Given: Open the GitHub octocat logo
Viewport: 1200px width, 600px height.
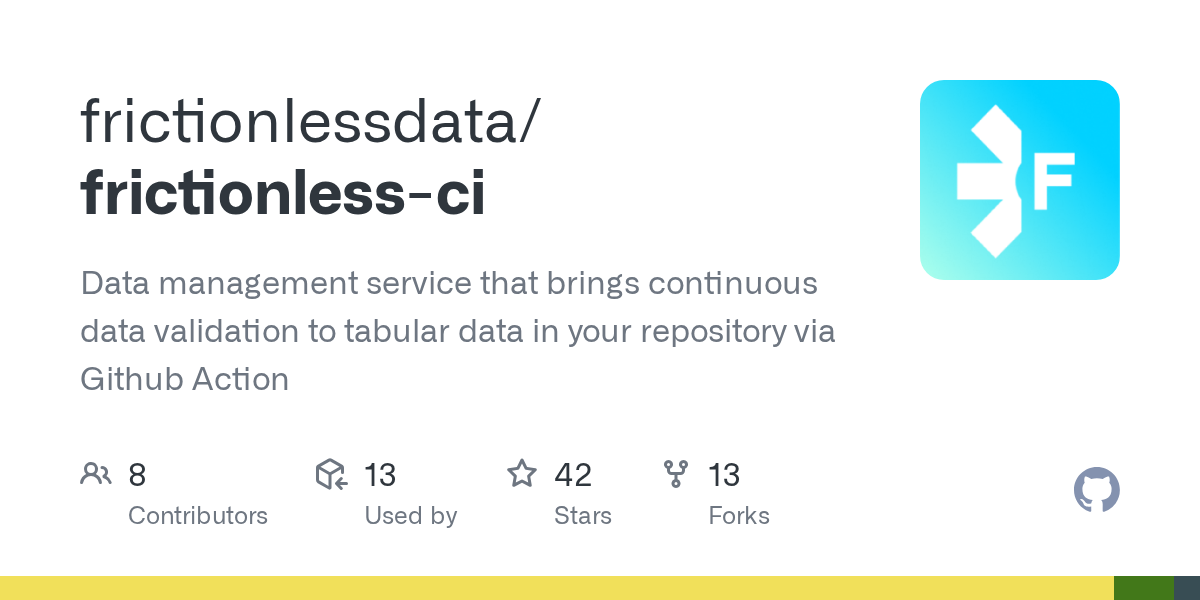Looking at the screenshot, I should click(x=1096, y=490).
